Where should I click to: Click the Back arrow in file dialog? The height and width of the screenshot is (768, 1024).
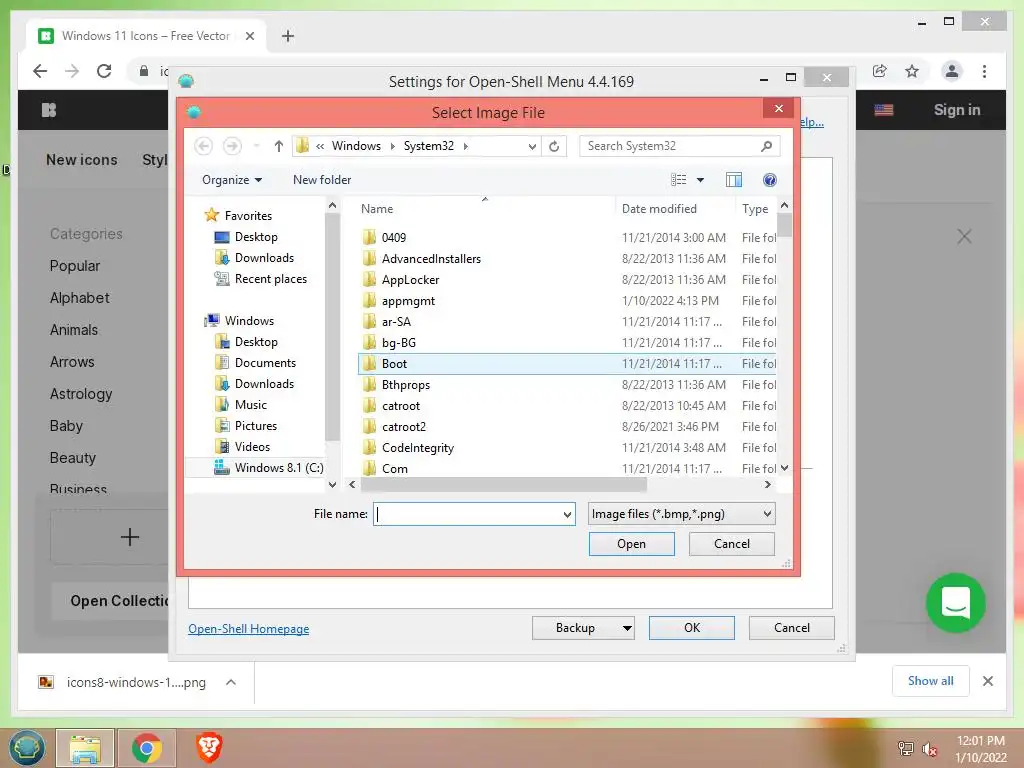click(x=203, y=146)
